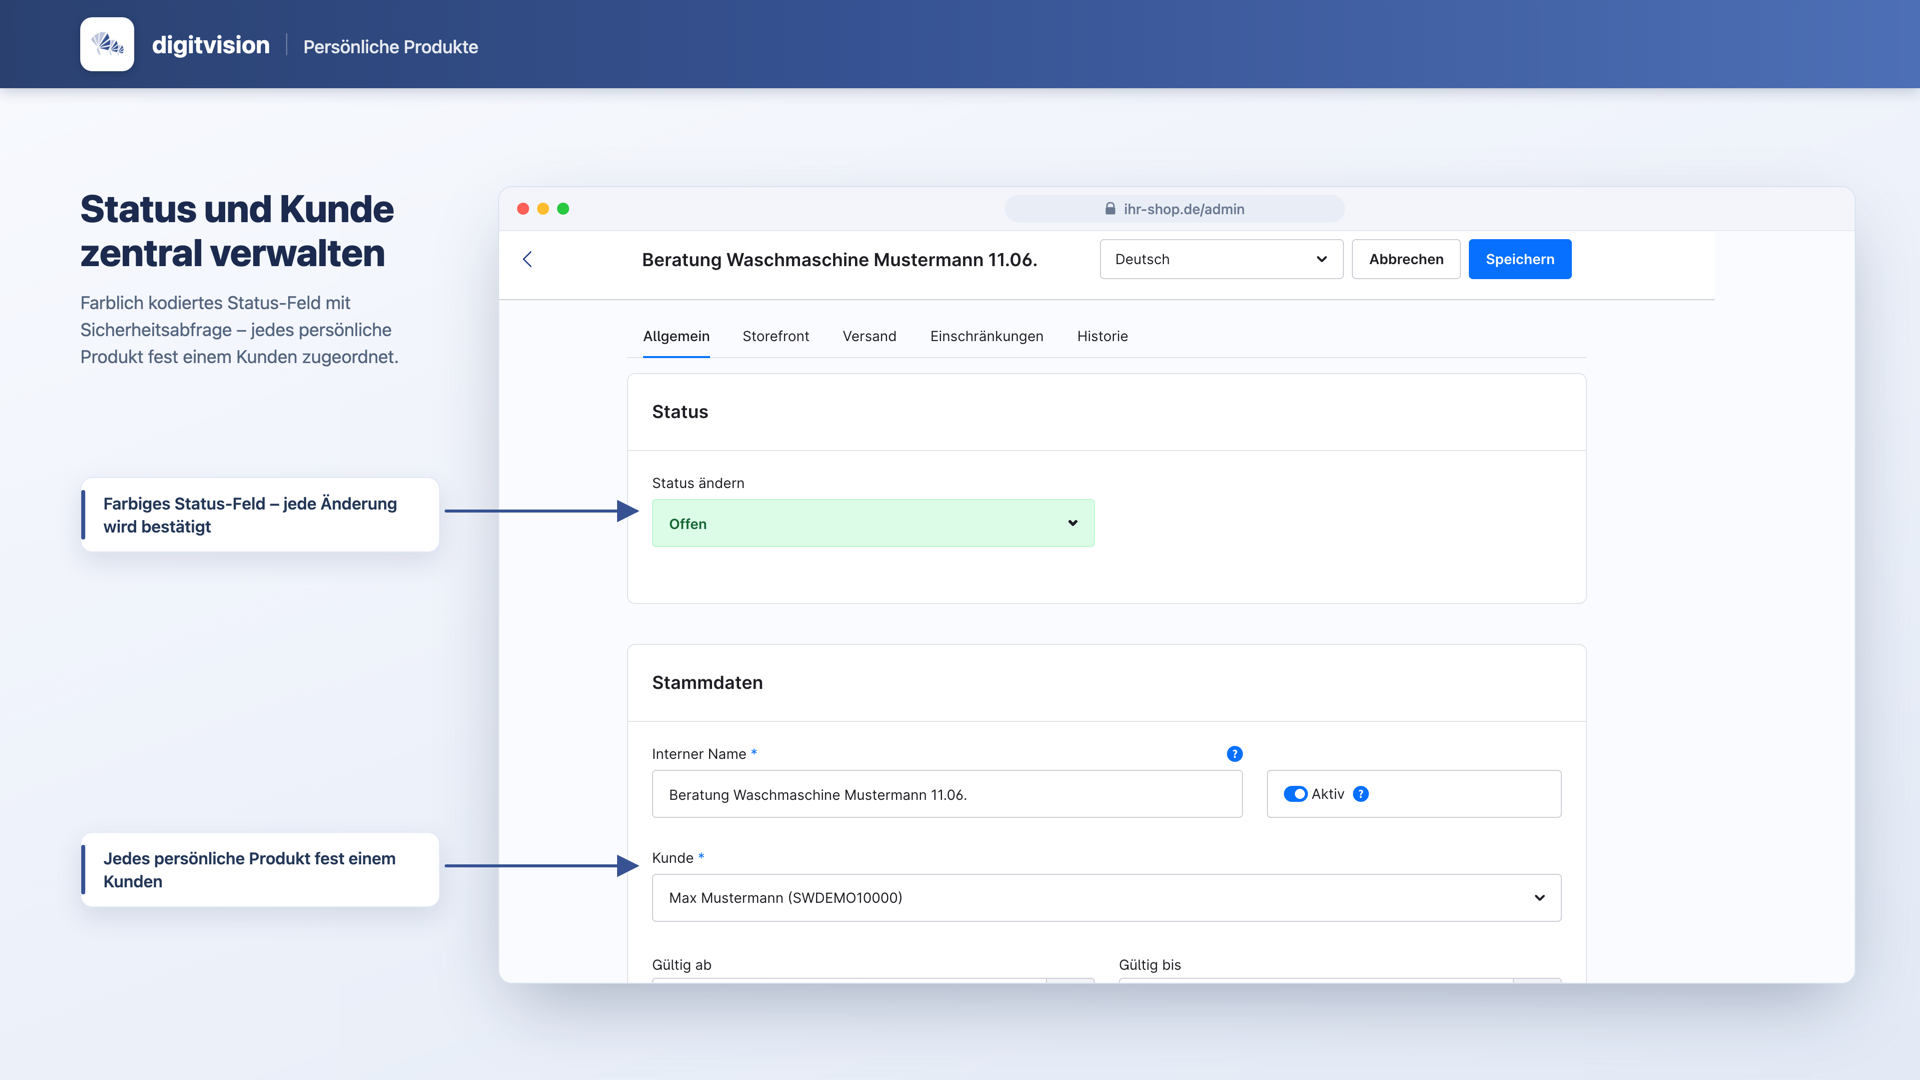This screenshot has width=1920, height=1080.
Task: Click into the Interner Name field
Action: 947,794
